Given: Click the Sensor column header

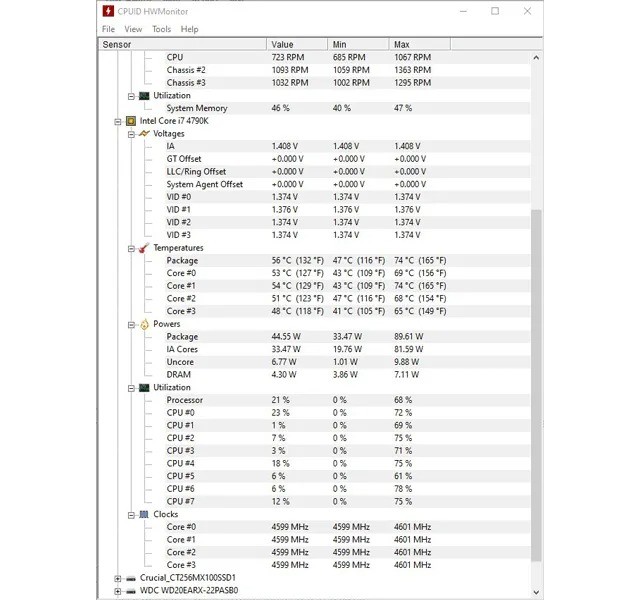Looking at the screenshot, I should [x=182, y=44].
